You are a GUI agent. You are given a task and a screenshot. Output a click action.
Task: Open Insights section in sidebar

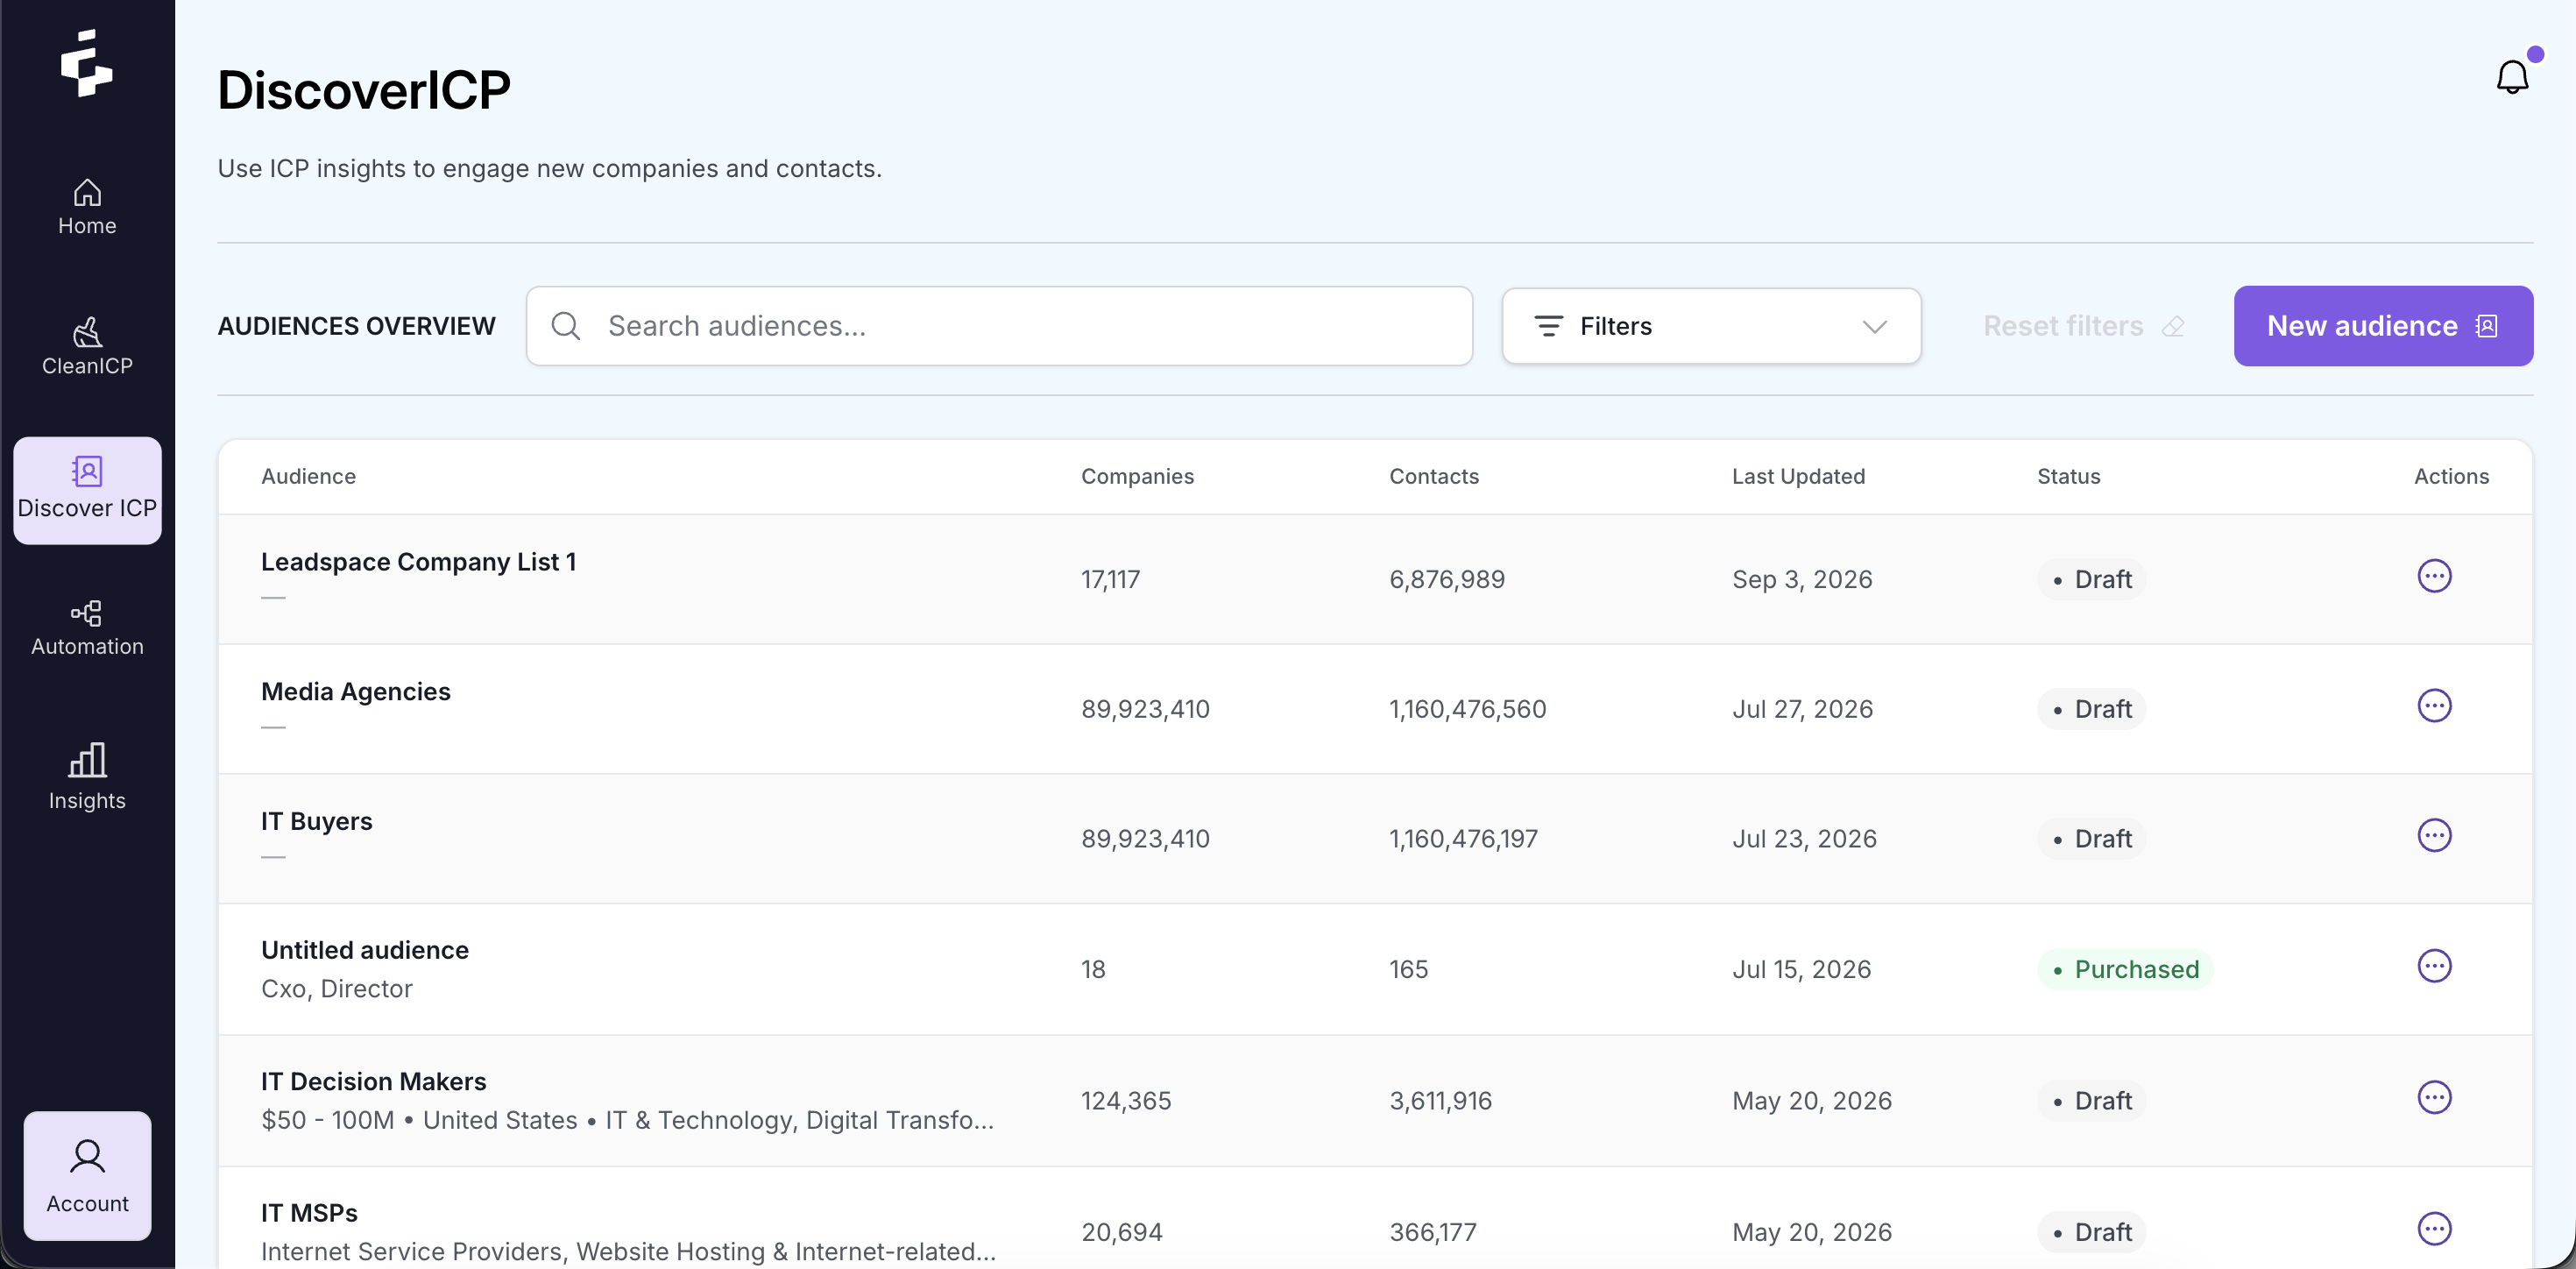[87, 776]
